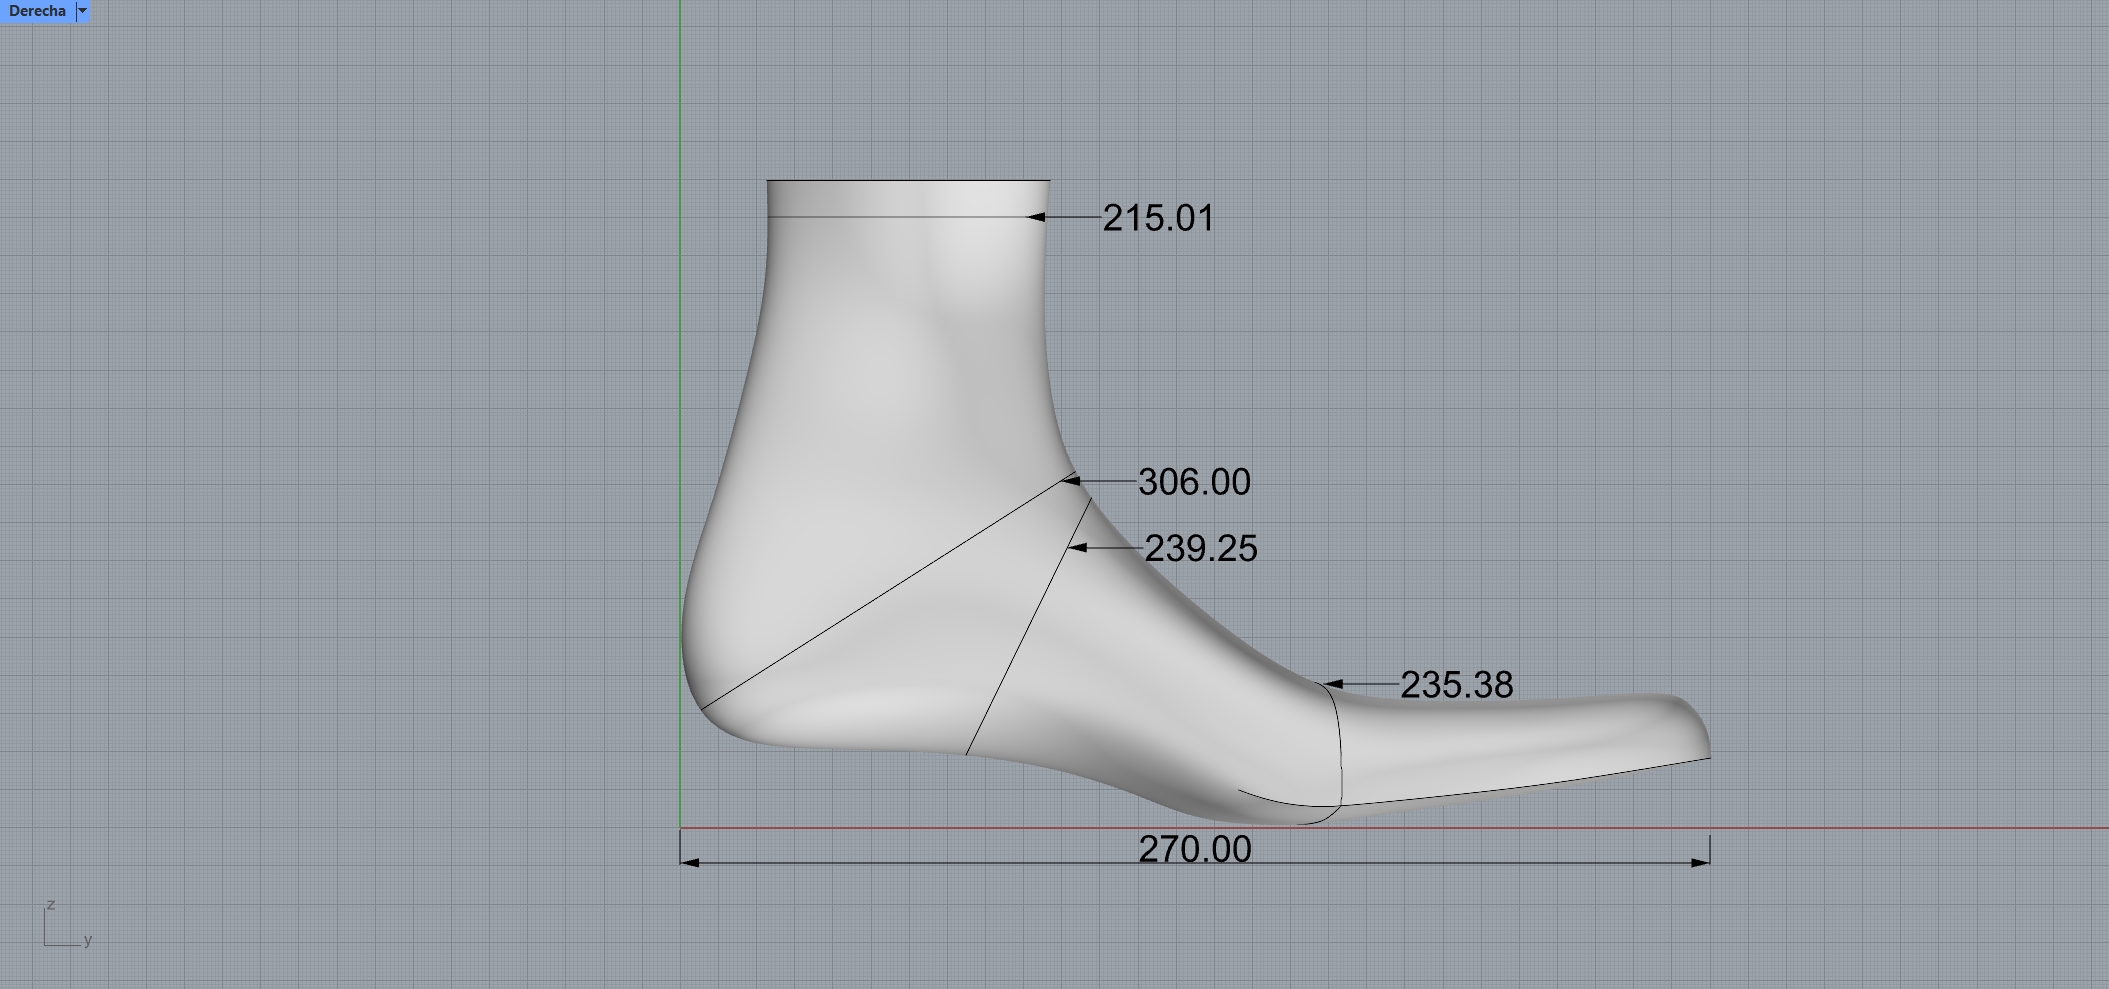Click the Derecha viewport title label
This screenshot has width=2109, height=989.
pos(37,11)
